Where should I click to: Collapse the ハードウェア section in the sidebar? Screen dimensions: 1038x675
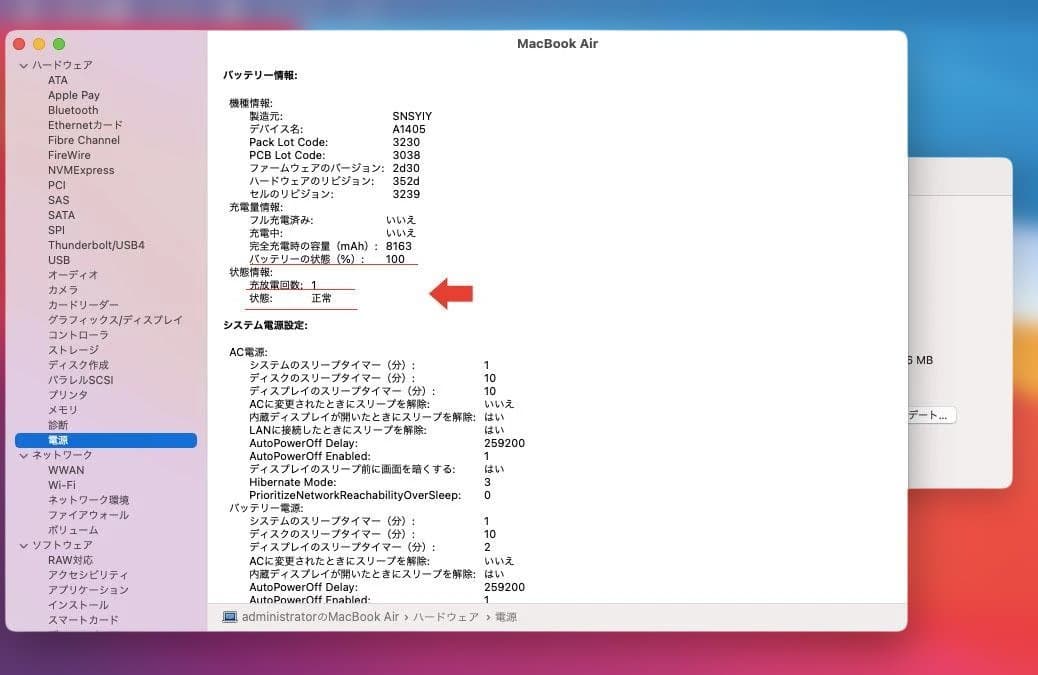(23, 64)
